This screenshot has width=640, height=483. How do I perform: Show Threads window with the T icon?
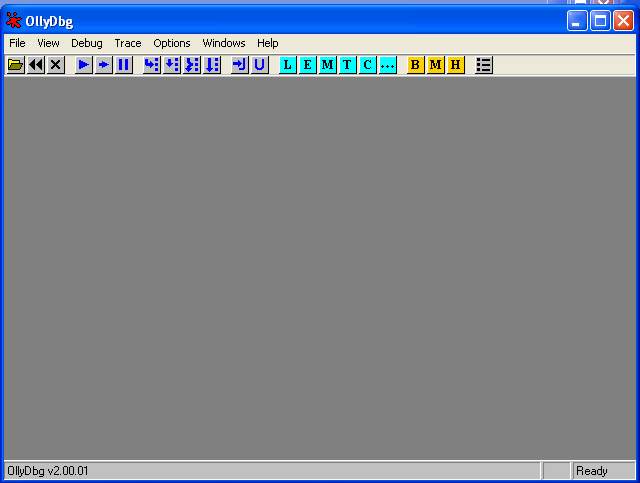348,65
